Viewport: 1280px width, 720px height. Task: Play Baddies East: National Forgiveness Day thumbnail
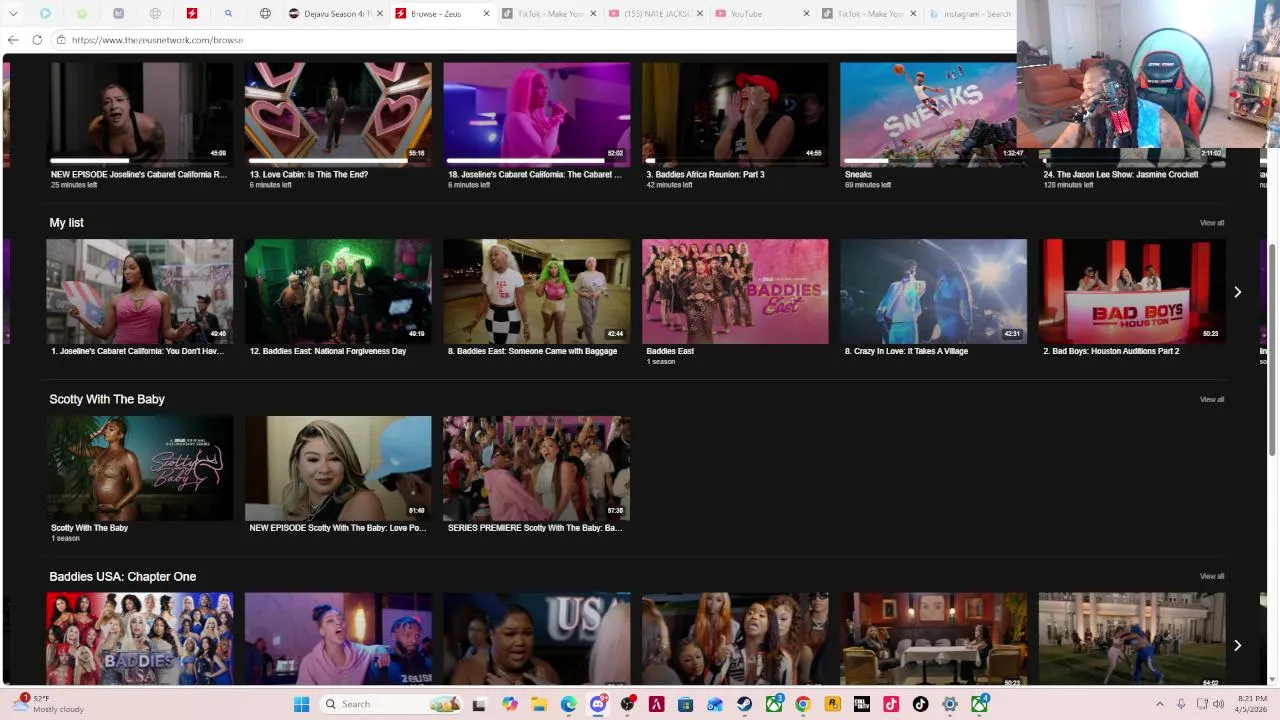(x=338, y=291)
